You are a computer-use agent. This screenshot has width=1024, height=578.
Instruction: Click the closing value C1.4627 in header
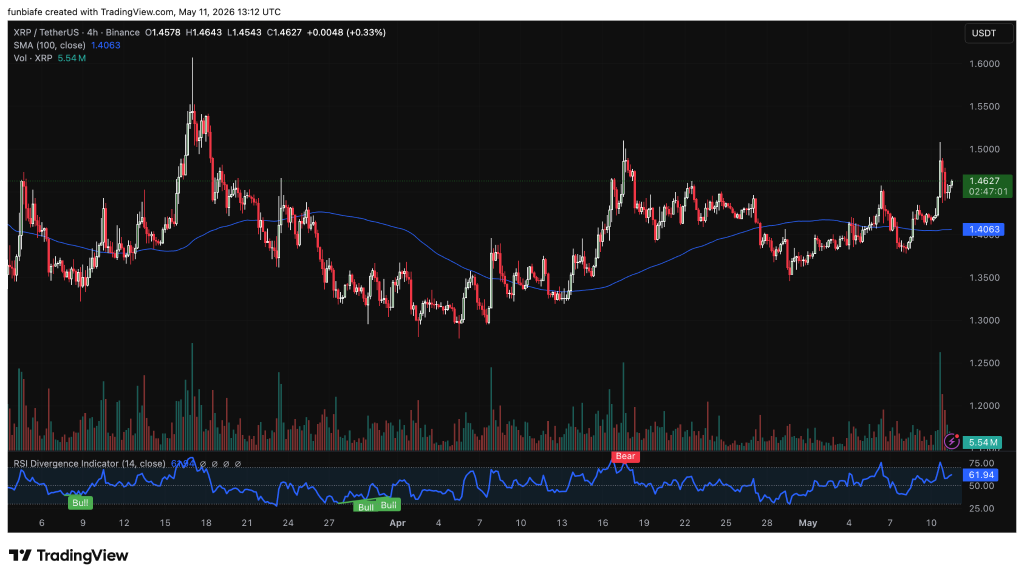coord(284,32)
